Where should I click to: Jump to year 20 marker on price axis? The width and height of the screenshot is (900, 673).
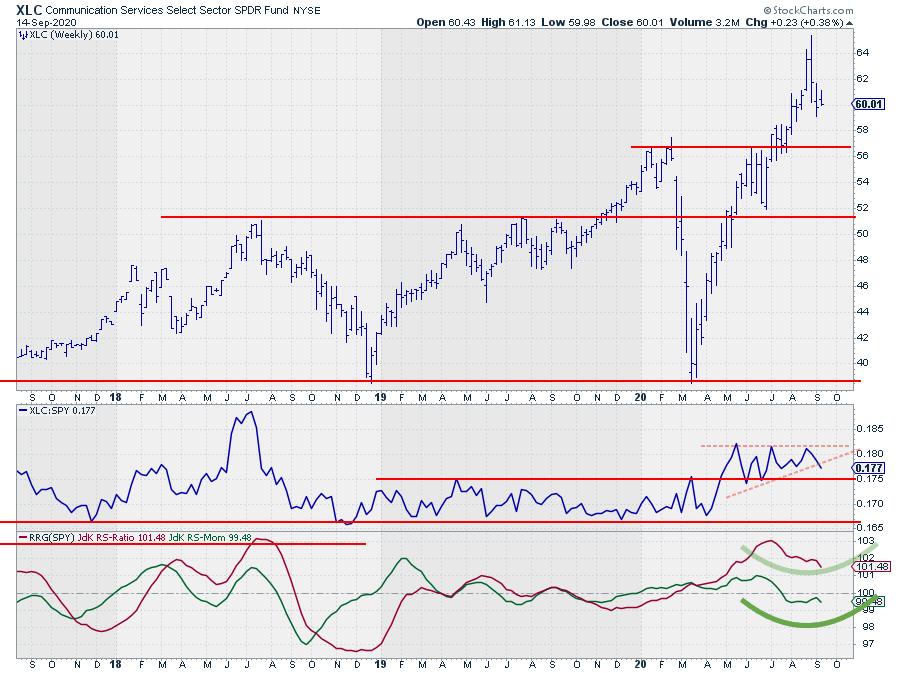point(640,395)
